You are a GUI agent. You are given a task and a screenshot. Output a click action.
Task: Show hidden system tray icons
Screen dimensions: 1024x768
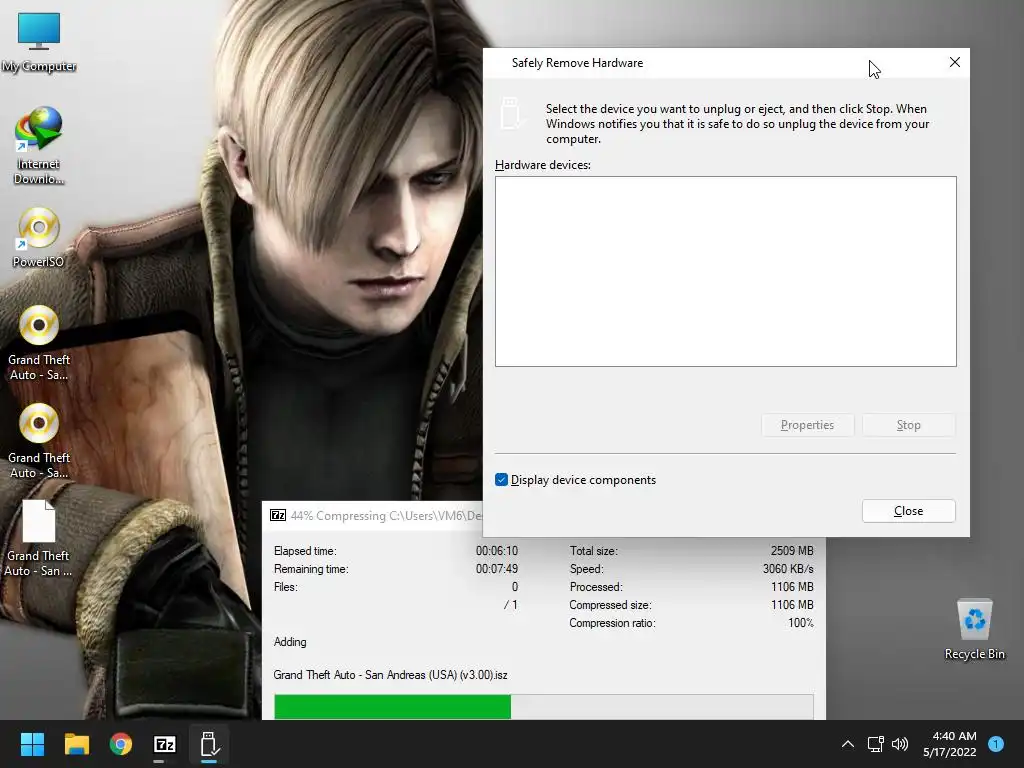coord(848,744)
